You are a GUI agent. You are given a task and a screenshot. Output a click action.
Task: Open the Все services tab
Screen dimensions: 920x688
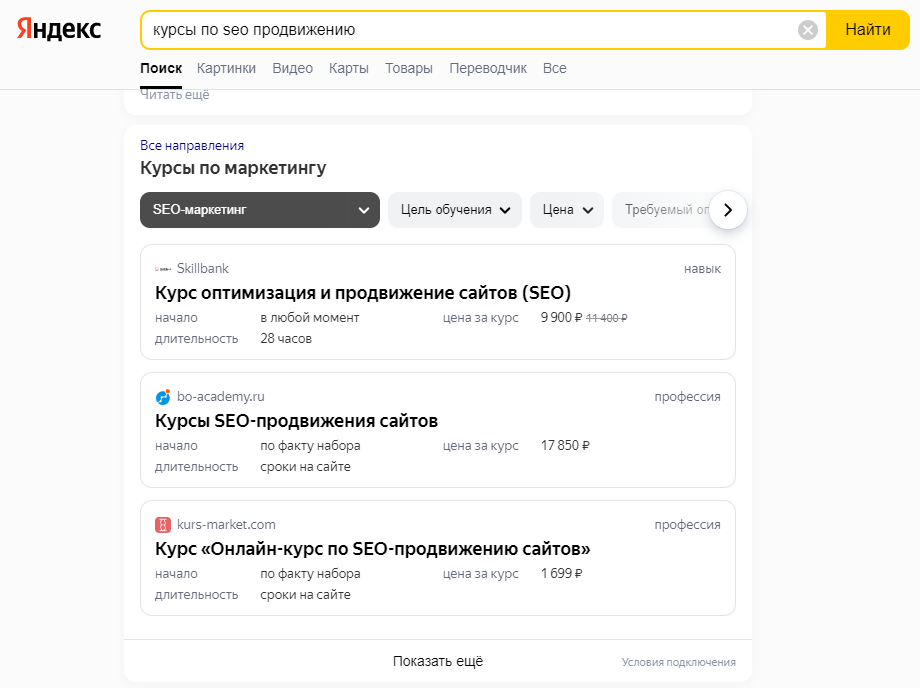click(554, 68)
